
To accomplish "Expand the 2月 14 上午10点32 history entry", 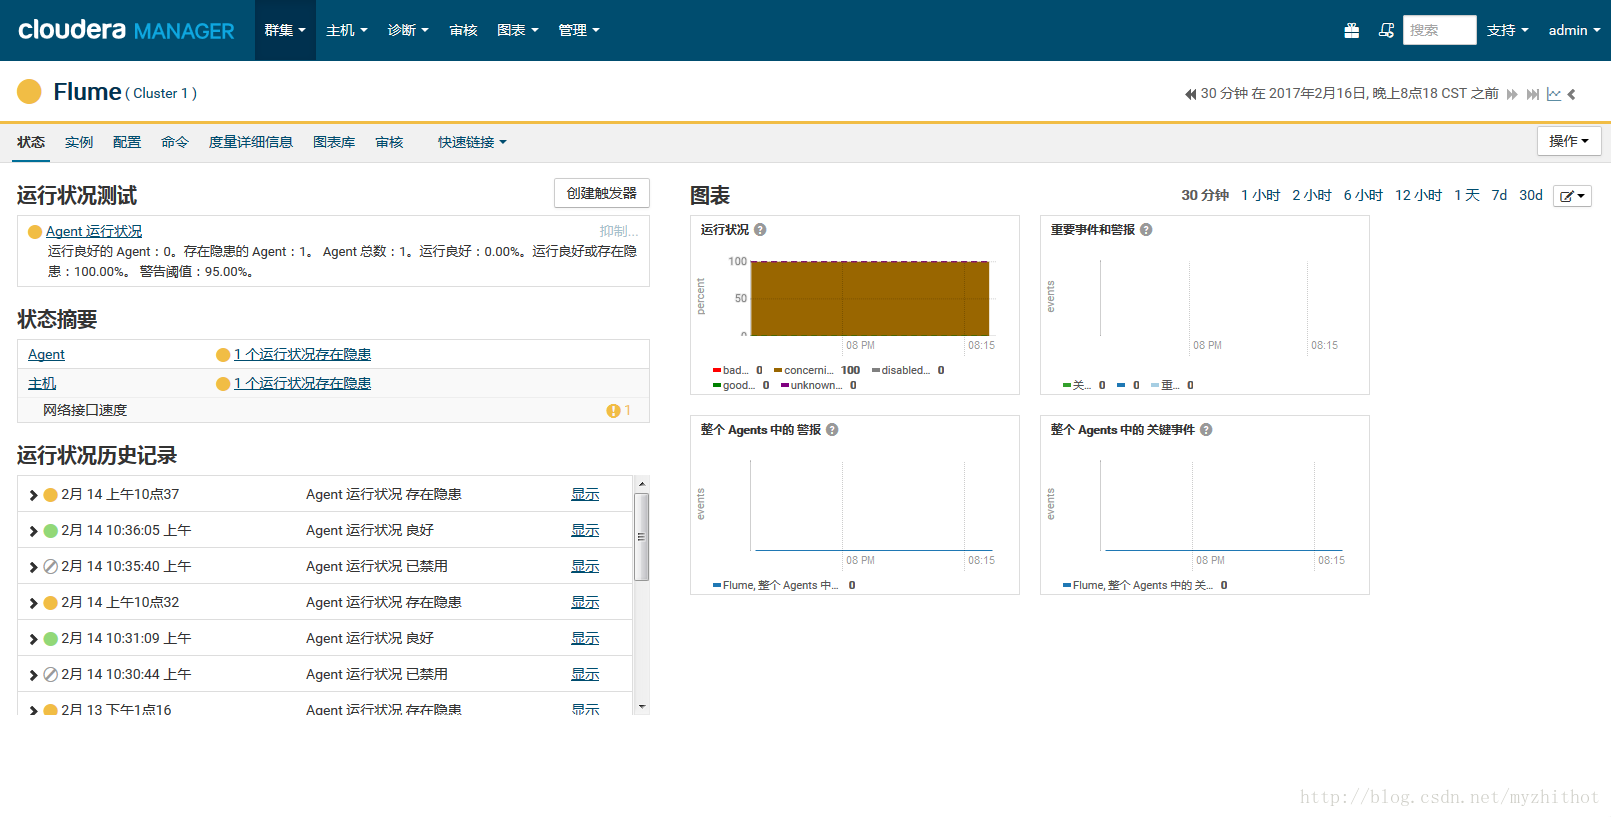I will (33, 603).
